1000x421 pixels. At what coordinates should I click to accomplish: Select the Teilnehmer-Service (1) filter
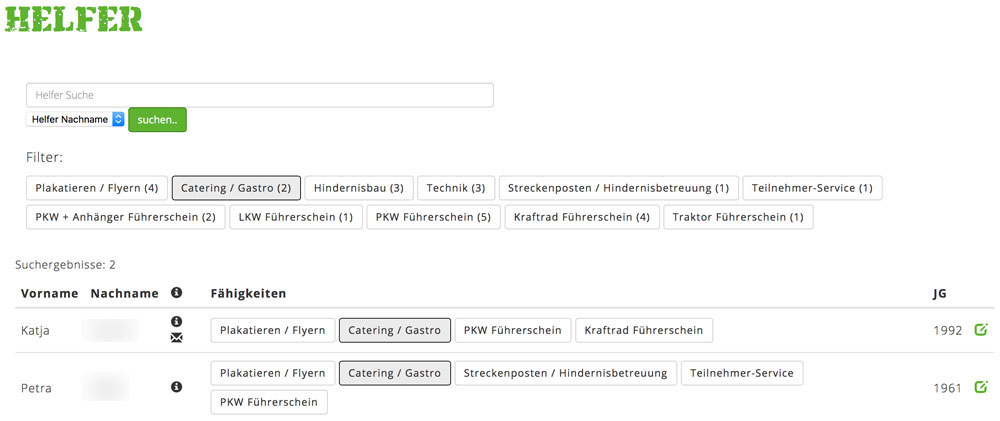point(812,188)
